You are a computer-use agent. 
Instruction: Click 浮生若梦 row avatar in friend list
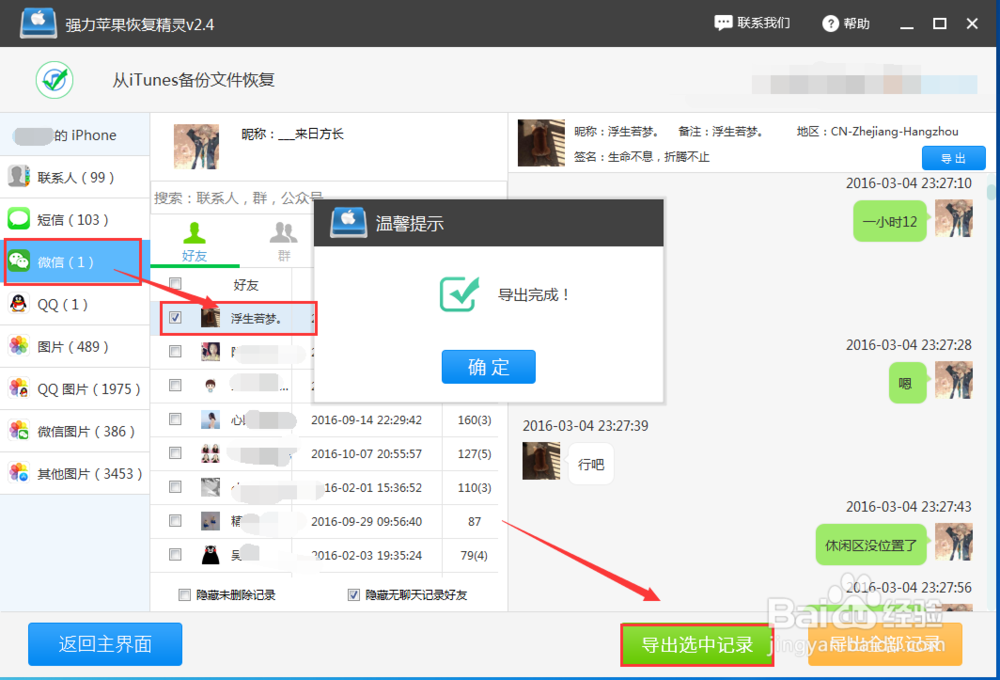[210, 317]
